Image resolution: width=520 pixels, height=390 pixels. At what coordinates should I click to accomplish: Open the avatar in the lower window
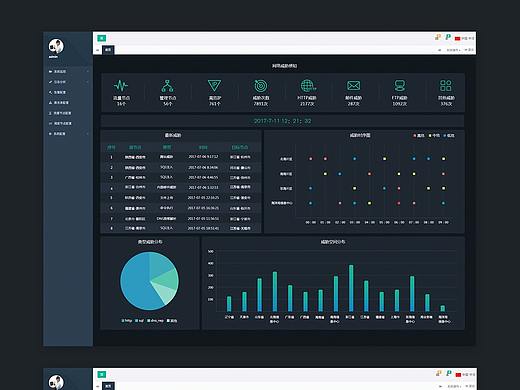56,382
